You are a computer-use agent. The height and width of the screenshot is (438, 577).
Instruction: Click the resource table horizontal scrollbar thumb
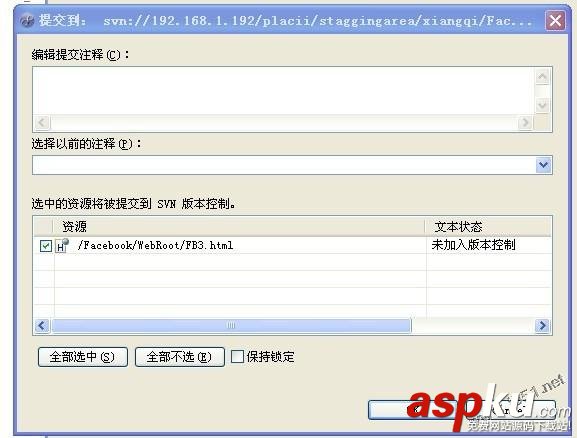(x=231, y=325)
